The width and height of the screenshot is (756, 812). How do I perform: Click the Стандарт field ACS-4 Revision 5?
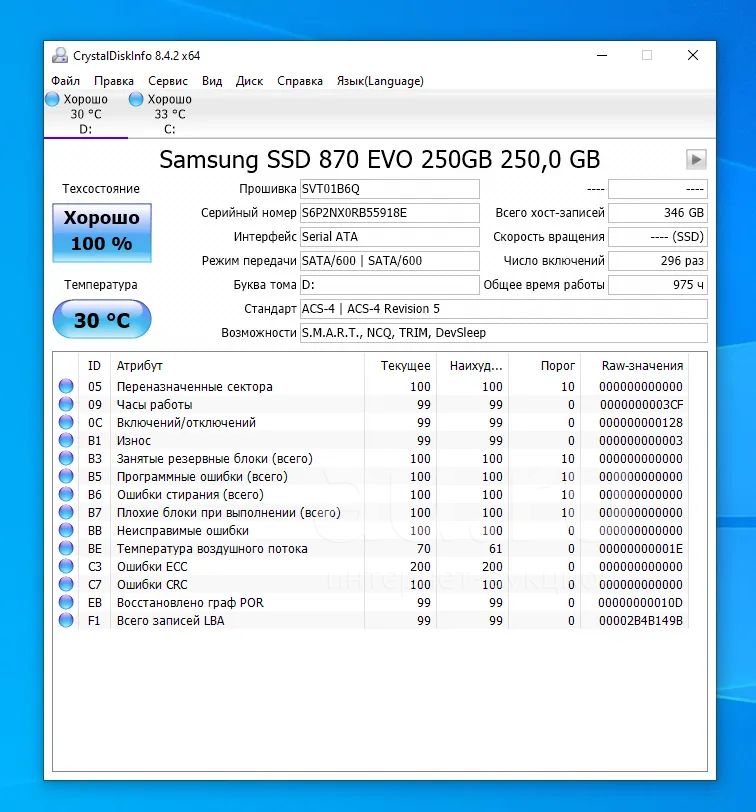[x=504, y=309]
